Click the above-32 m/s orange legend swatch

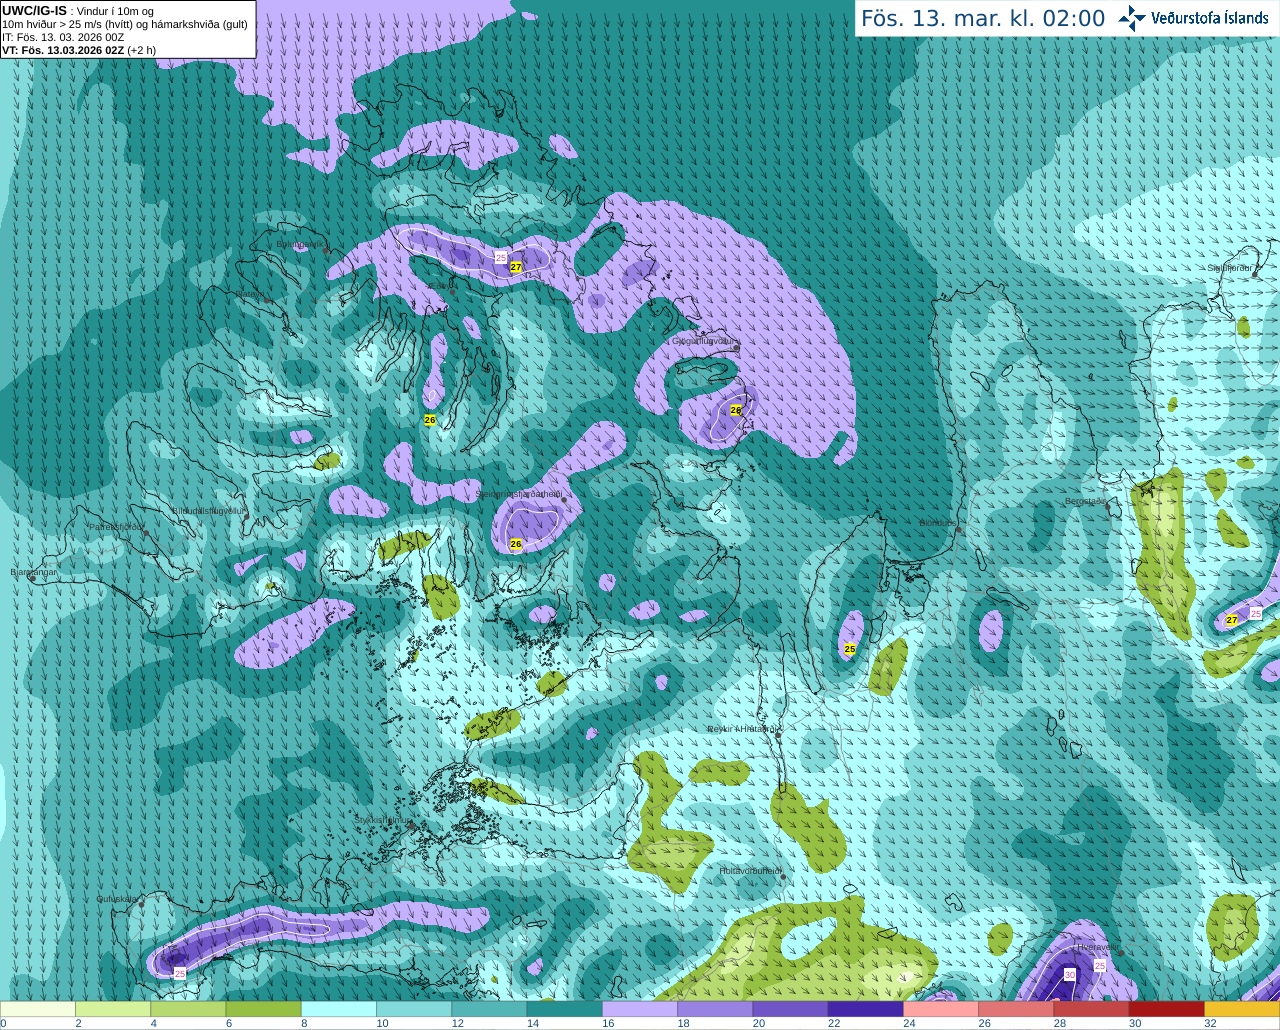tap(1242, 1008)
